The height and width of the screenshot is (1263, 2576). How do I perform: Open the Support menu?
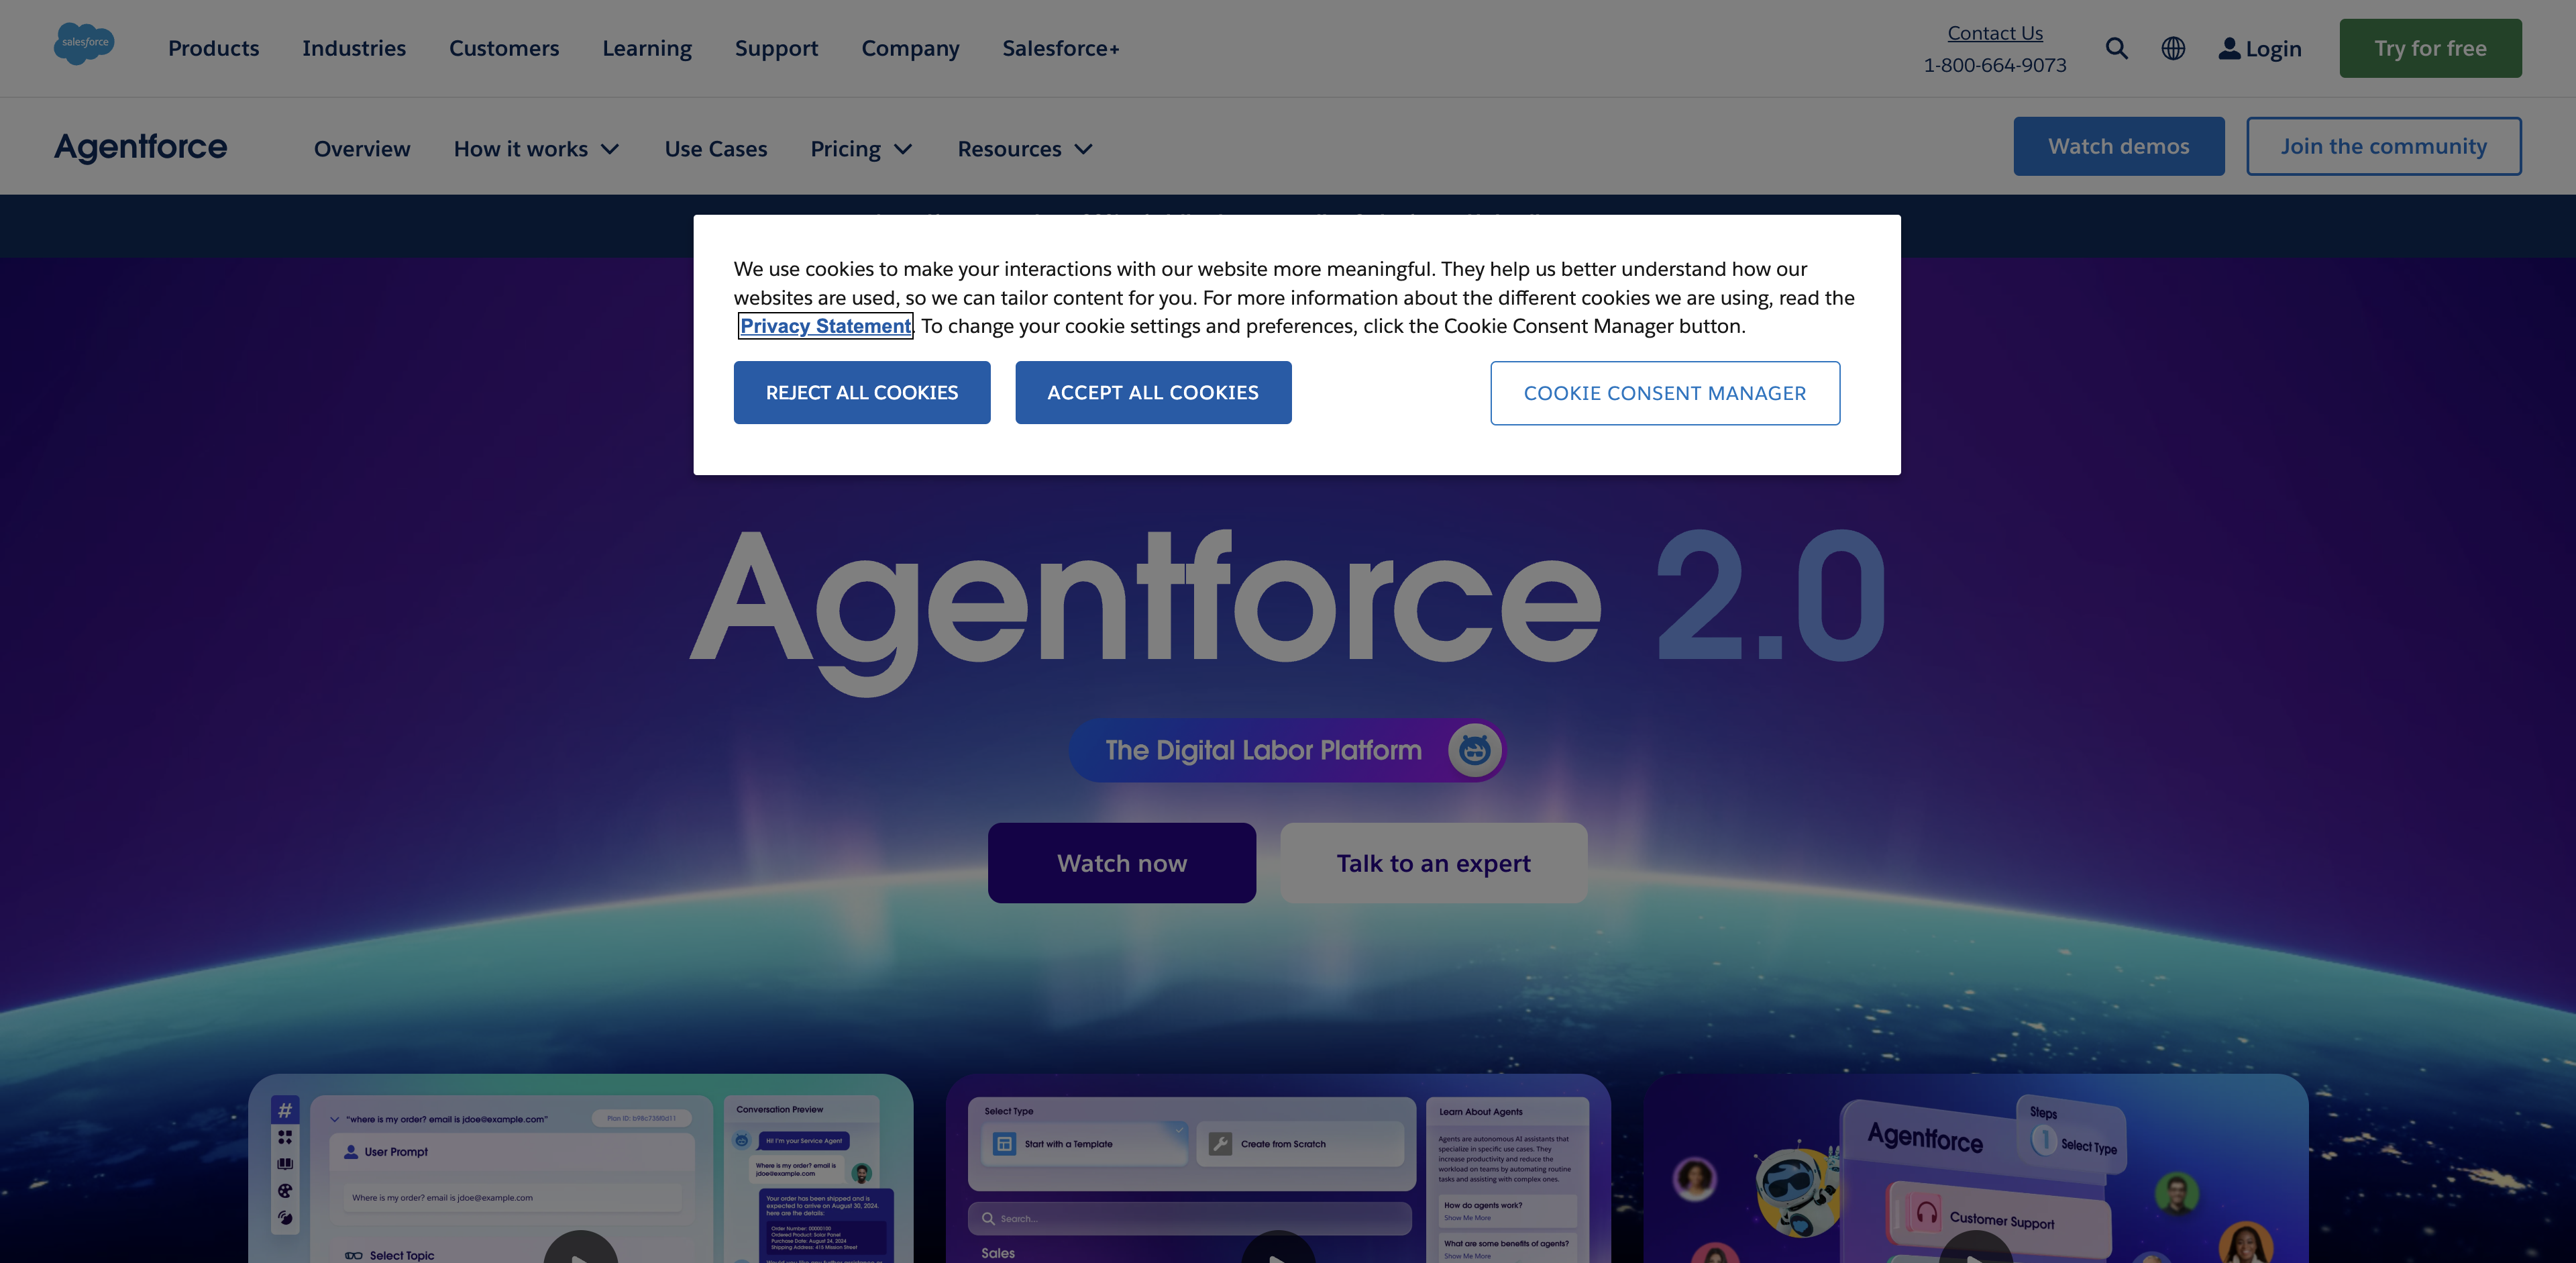776,48
